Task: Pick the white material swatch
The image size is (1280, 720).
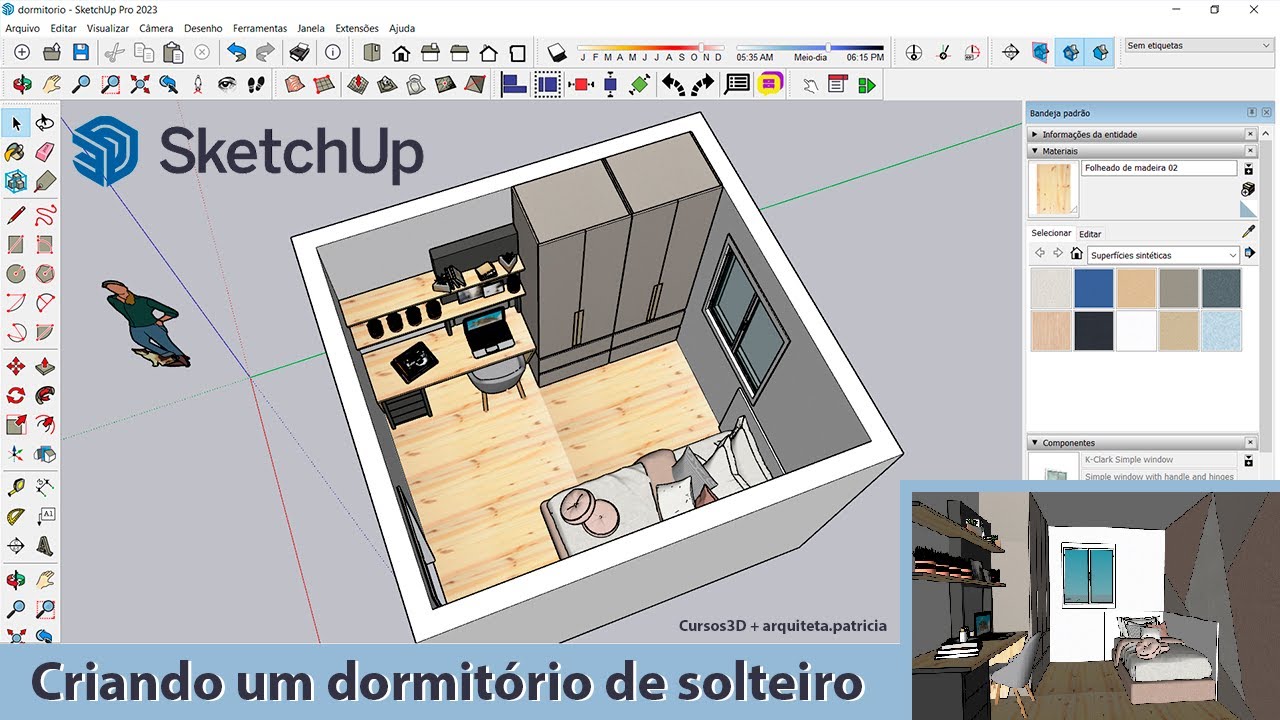Action: pyautogui.click(x=1136, y=331)
